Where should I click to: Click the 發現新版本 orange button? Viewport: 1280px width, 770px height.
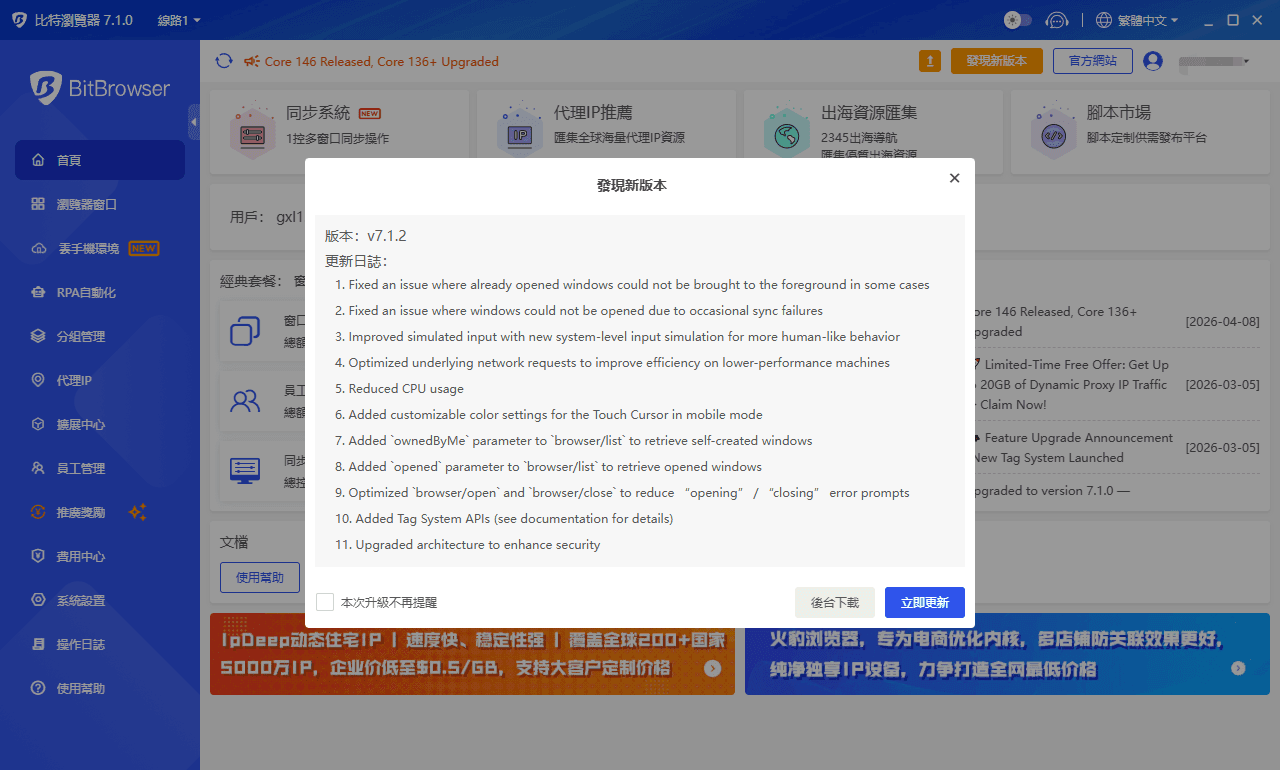996,61
